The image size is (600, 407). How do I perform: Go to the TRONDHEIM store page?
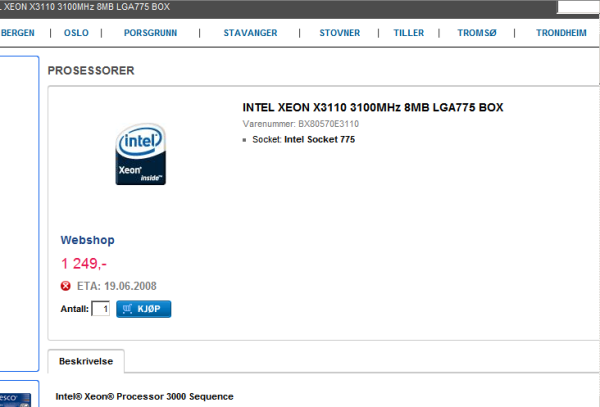point(561,33)
